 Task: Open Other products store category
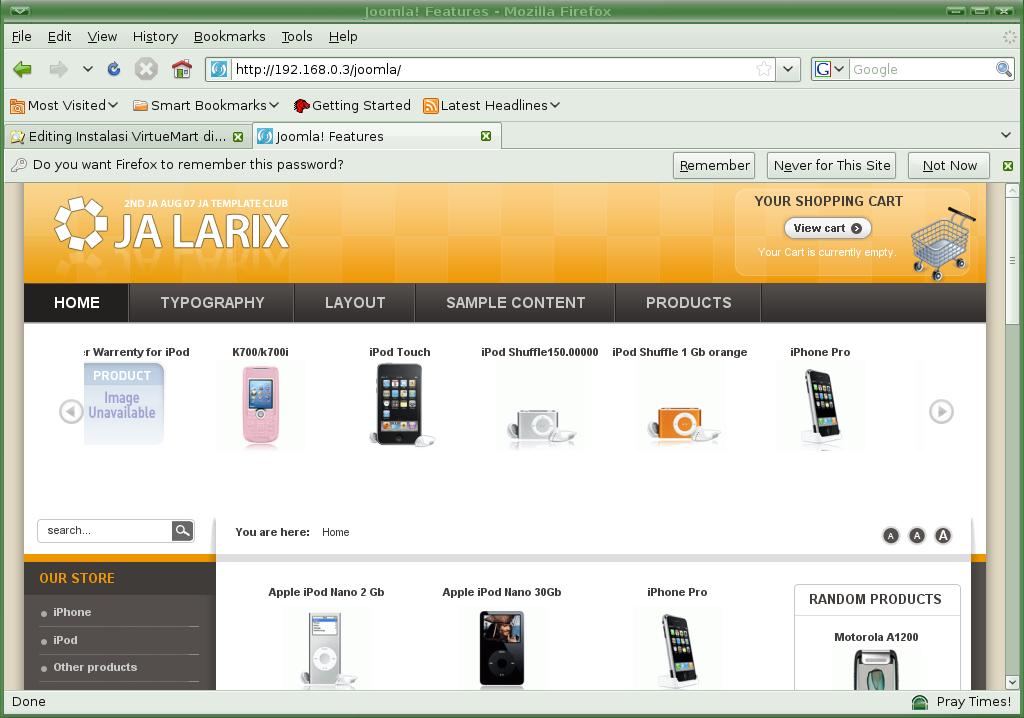tap(95, 667)
